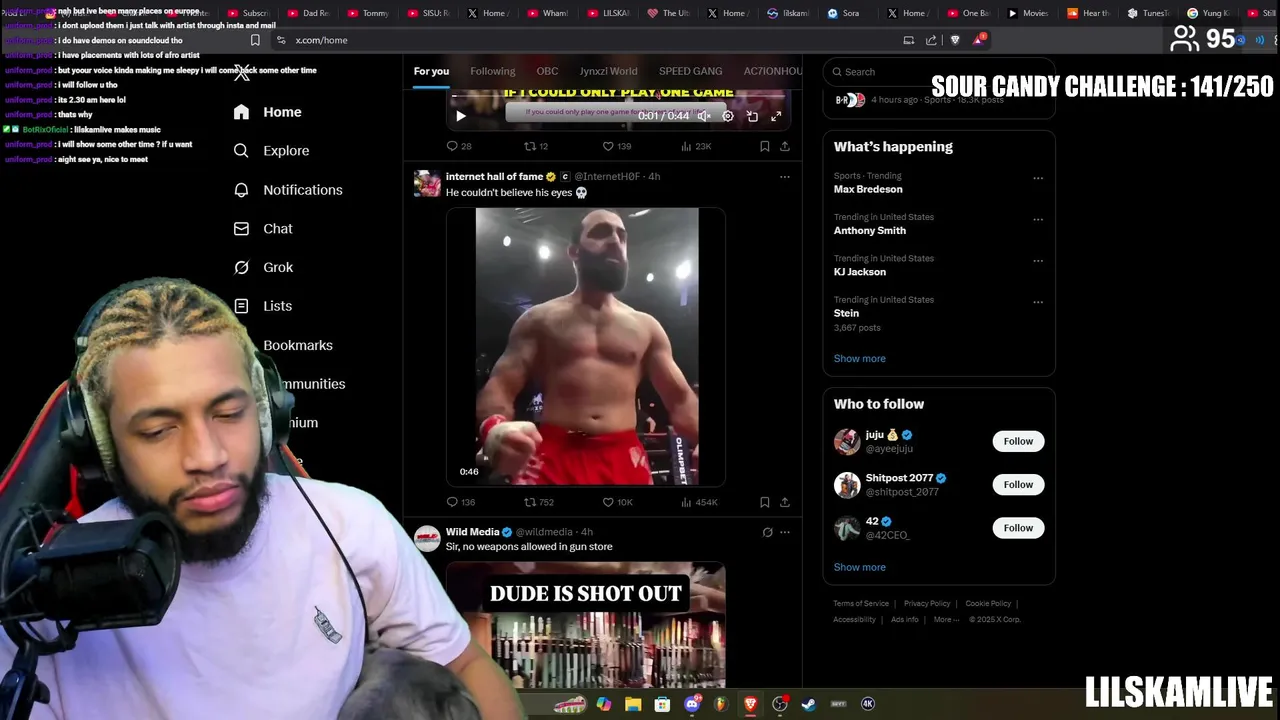This screenshot has width=1280, height=720.
Task: Open Grok explain icon on Wild Media post
Action: pyautogui.click(x=767, y=533)
